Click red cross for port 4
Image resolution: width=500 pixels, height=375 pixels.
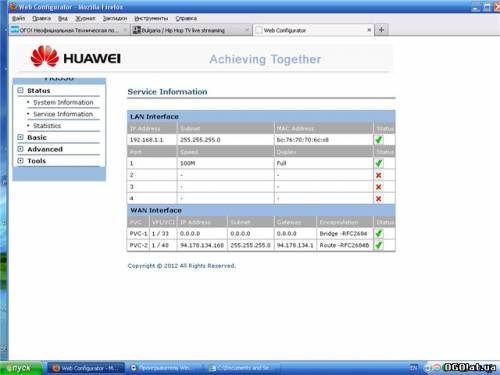click(x=378, y=199)
